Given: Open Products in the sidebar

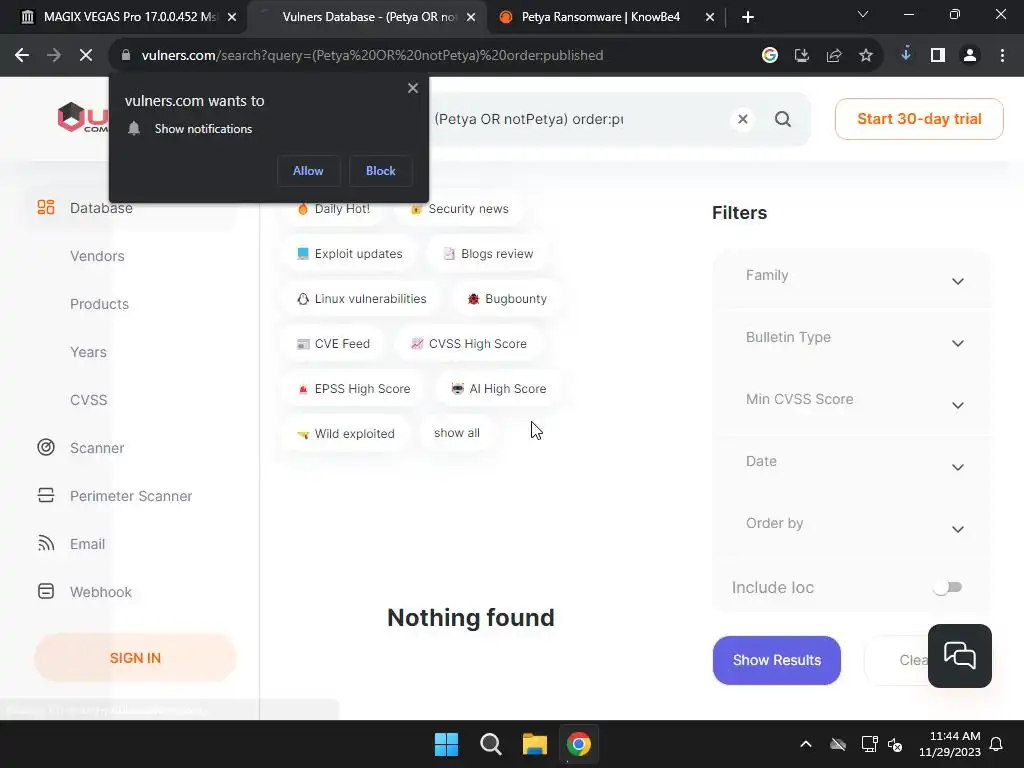Looking at the screenshot, I should tap(99, 304).
